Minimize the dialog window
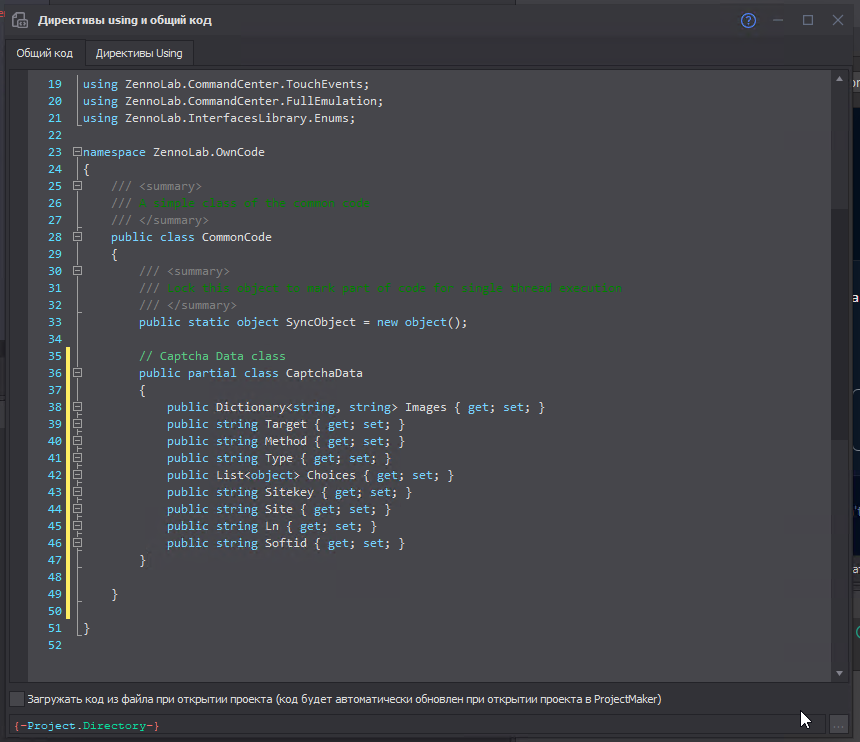The width and height of the screenshot is (860, 742). [x=778, y=20]
